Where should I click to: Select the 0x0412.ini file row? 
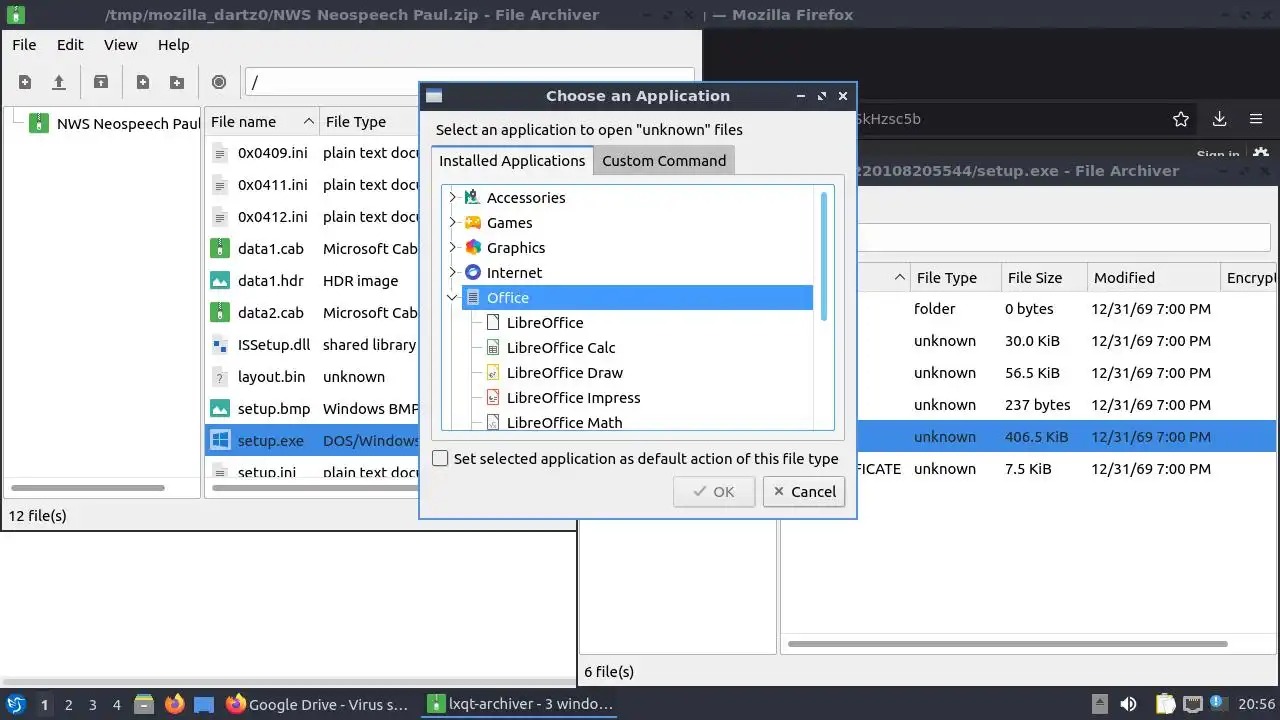pyautogui.click(x=312, y=216)
